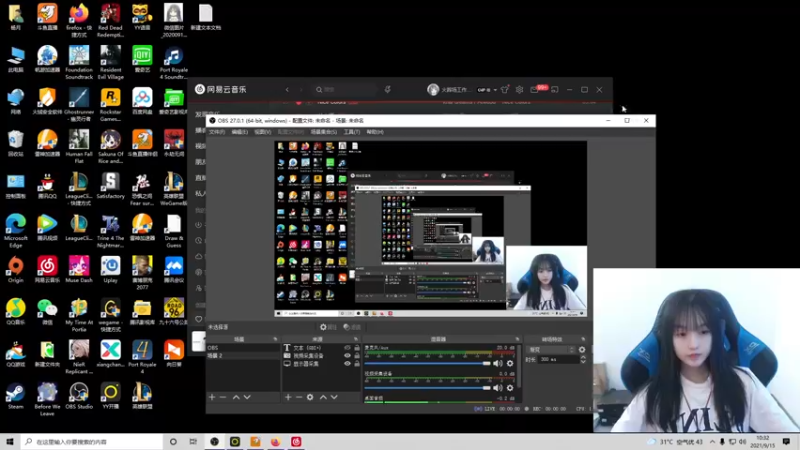Image resolution: width=800 pixels, height=450 pixels.
Task: Click NetEase Music search field
Action: [344, 89]
